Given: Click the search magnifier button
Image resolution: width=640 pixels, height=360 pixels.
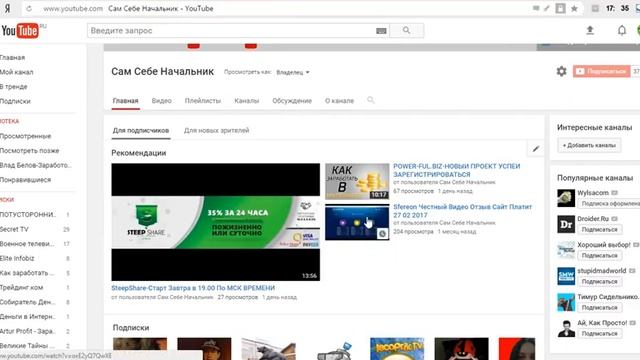Looking at the screenshot, I should (407, 30).
